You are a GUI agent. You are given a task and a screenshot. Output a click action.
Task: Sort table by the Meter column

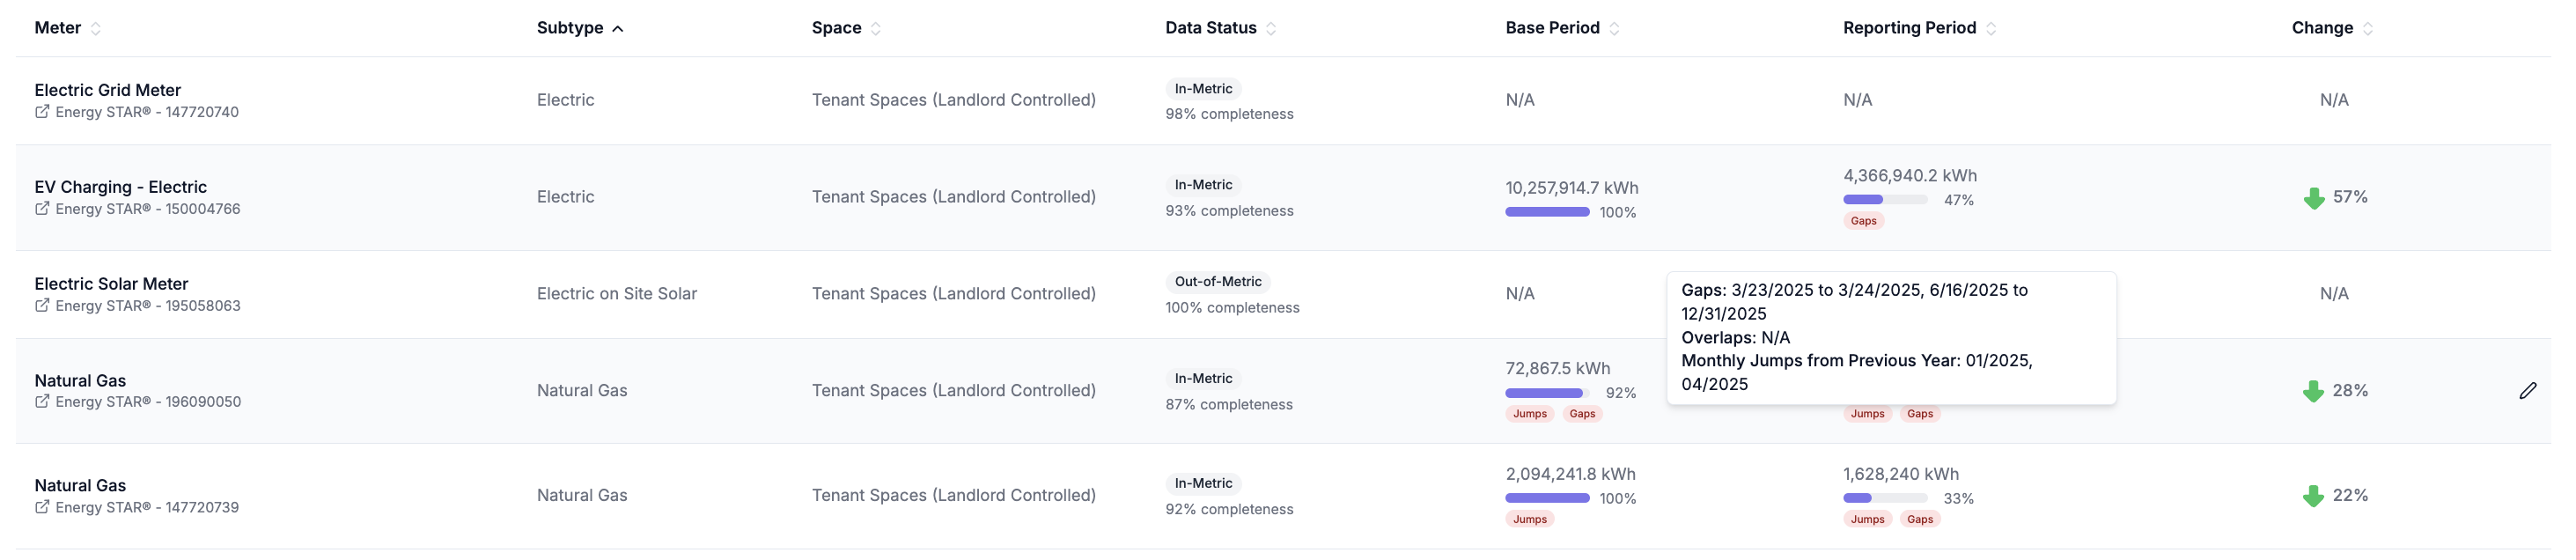96,29
